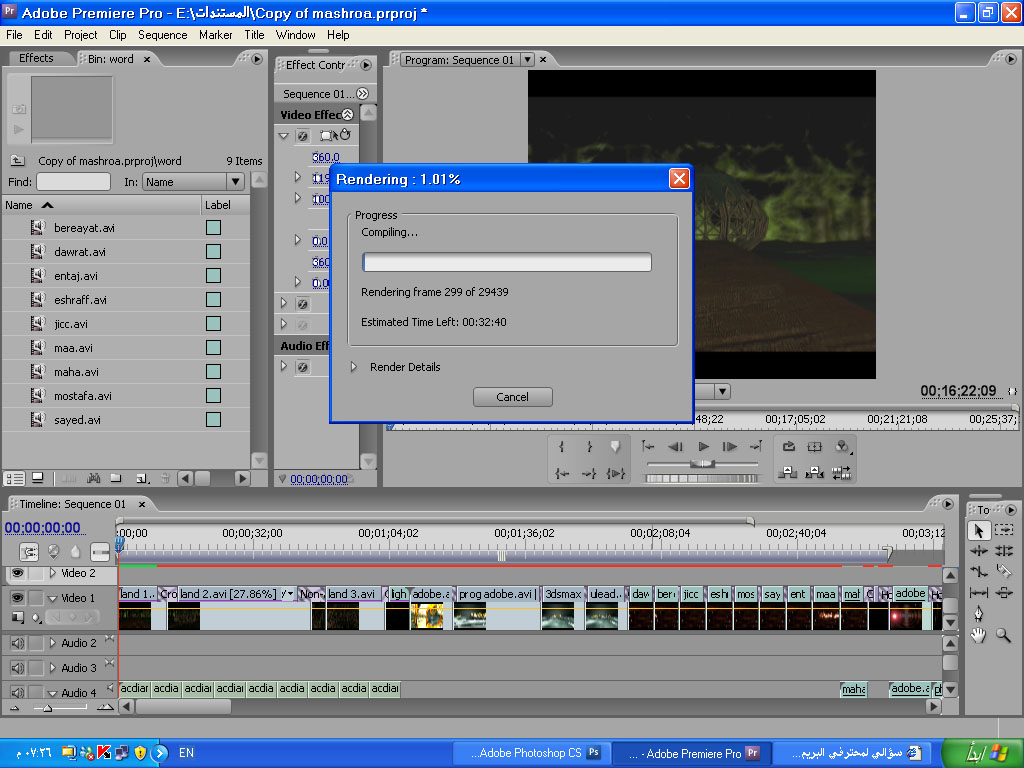The image size is (1024, 768).
Task: Select the Slip tool
Action: 978,593
